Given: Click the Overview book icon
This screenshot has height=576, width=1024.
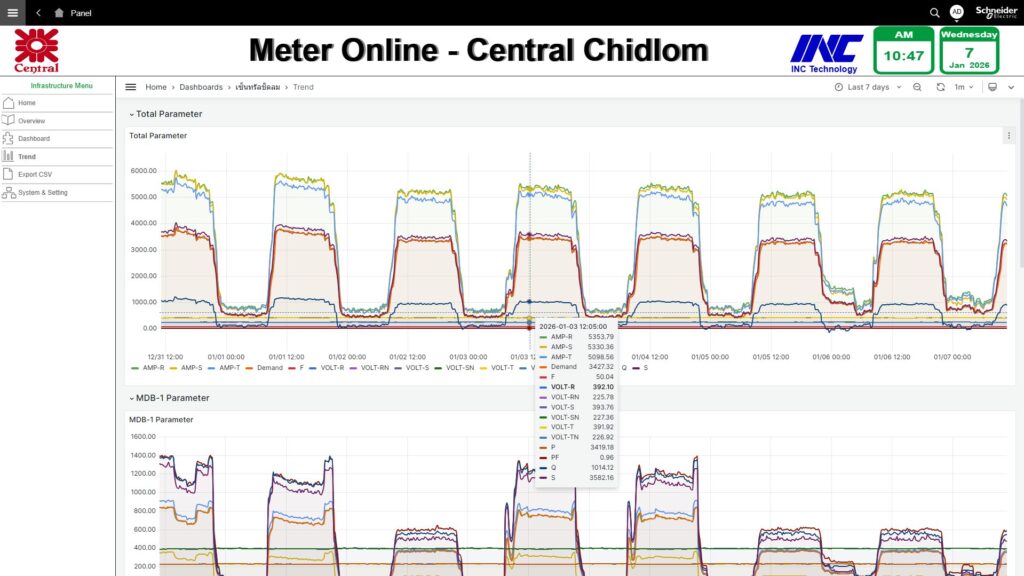Looking at the screenshot, I should coord(8,120).
